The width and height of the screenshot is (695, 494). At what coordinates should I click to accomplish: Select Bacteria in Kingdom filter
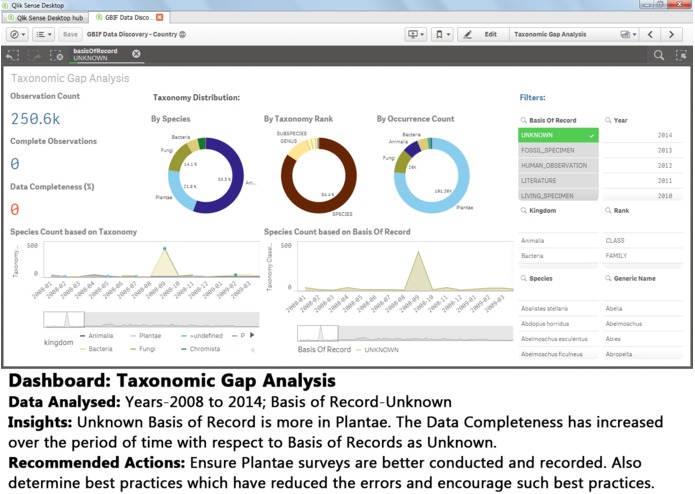[x=558, y=256]
